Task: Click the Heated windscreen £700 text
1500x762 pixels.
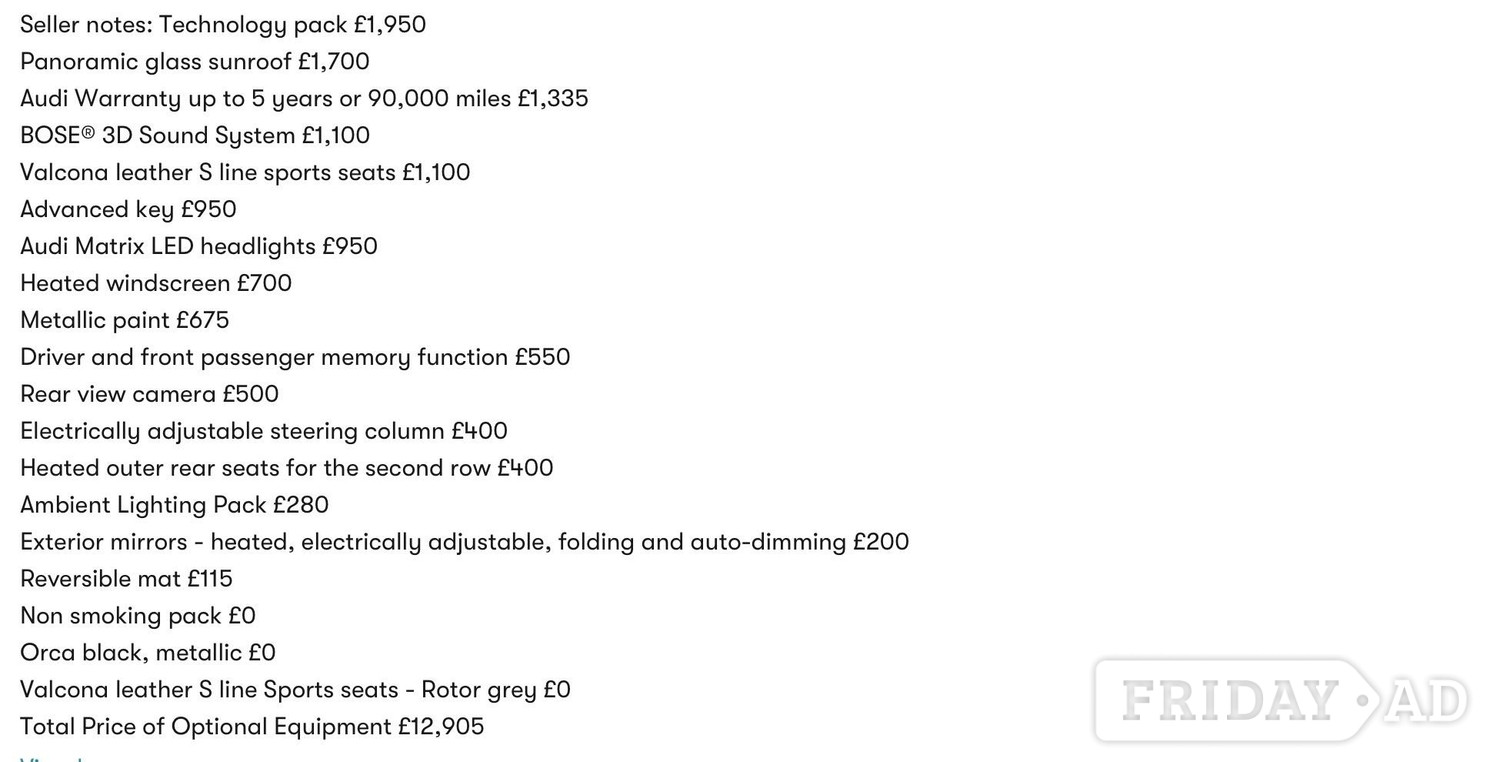Action: click(x=156, y=284)
